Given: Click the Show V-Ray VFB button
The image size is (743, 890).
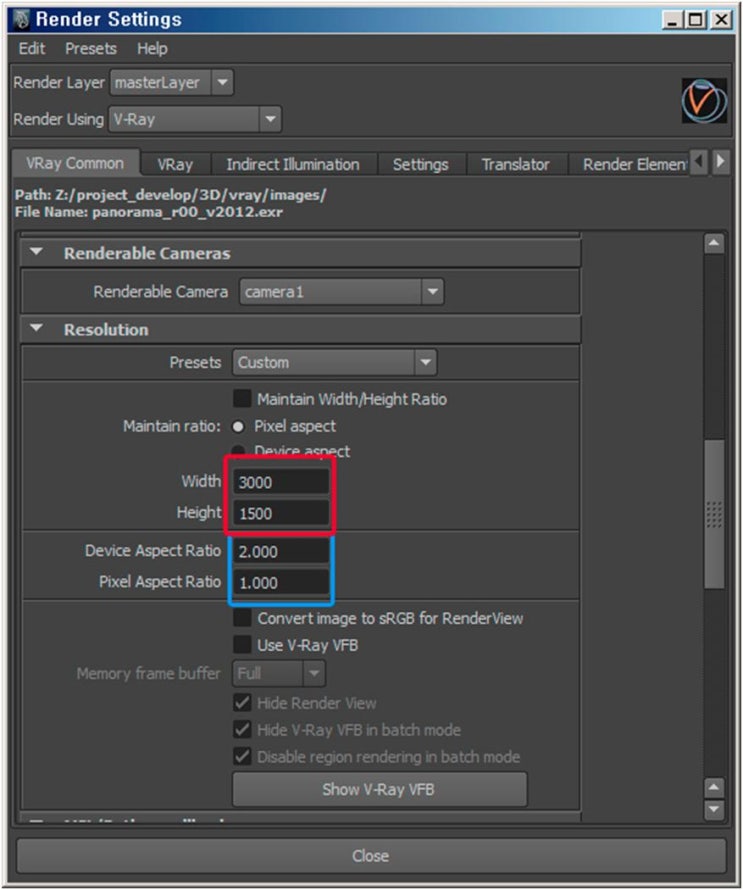Looking at the screenshot, I should (379, 789).
